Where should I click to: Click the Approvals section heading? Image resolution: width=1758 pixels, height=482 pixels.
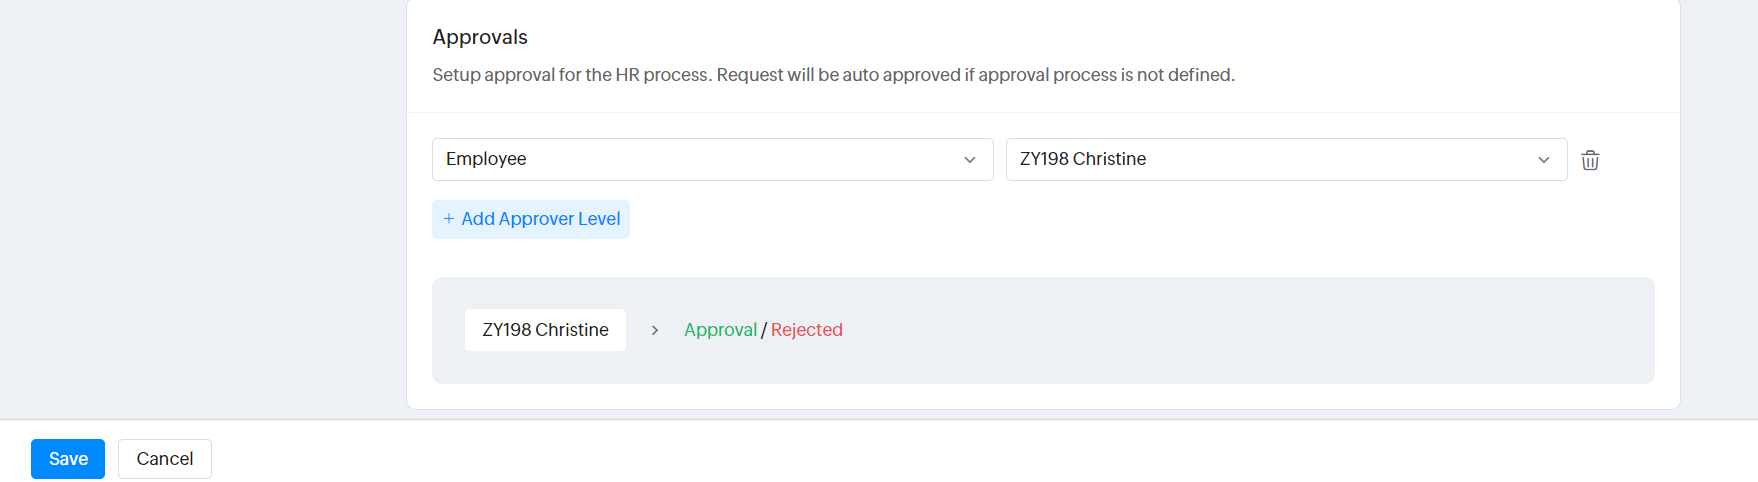pyautogui.click(x=480, y=37)
